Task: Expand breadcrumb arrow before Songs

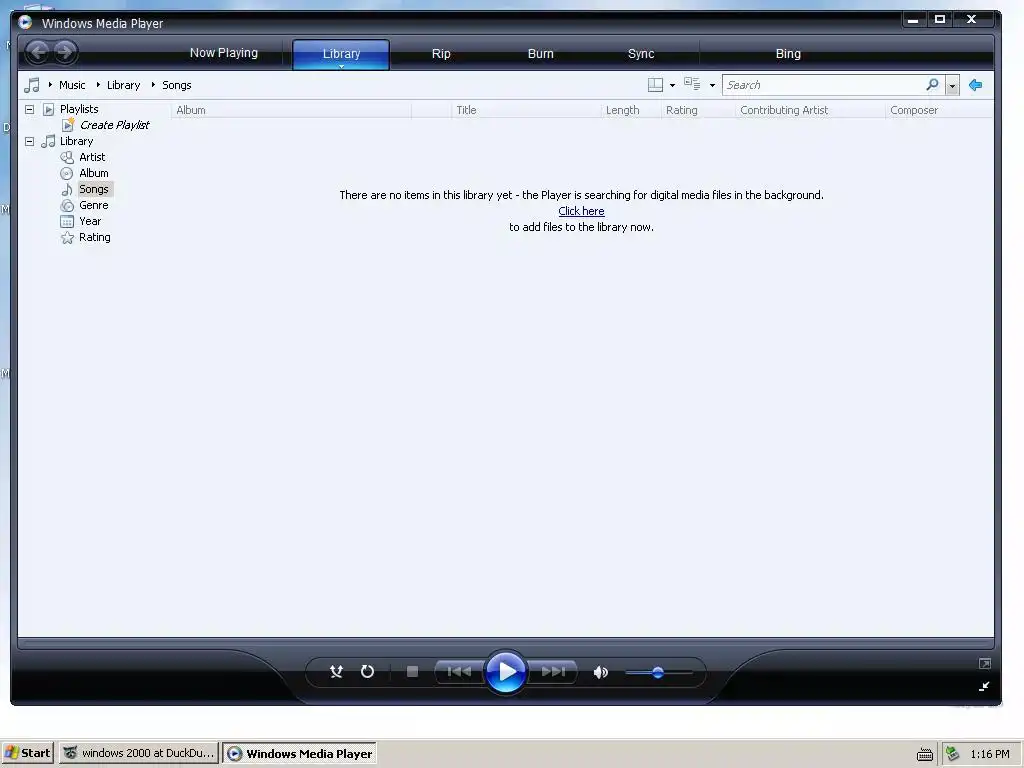Action: click(x=153, y=85)
